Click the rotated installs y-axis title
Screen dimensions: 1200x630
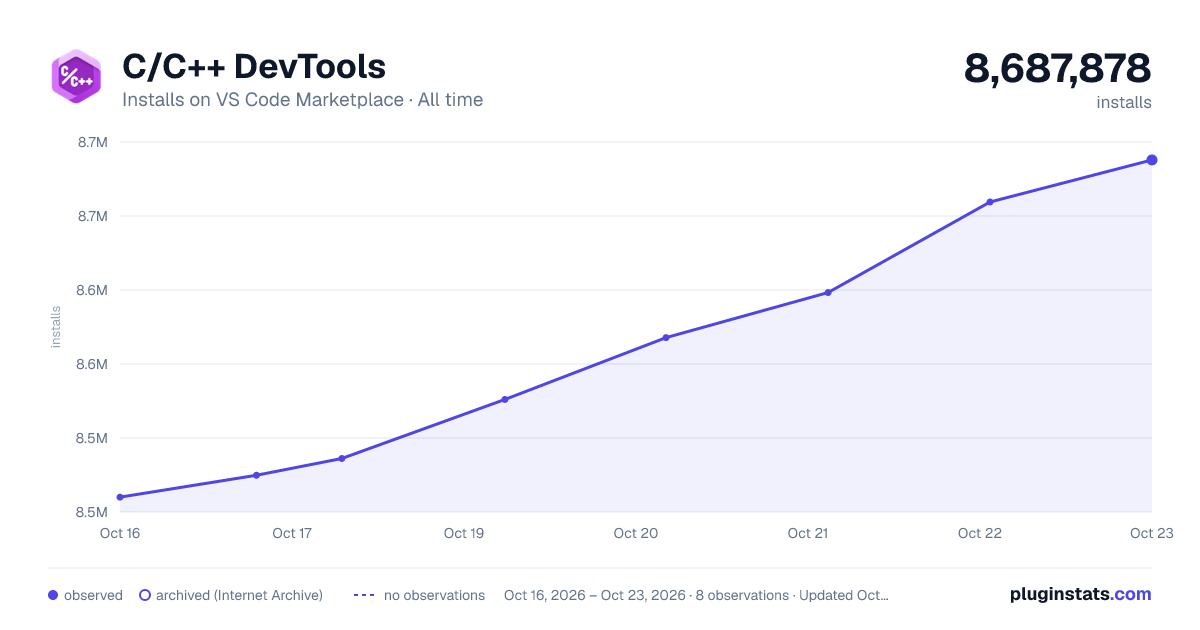click(56, 327)
